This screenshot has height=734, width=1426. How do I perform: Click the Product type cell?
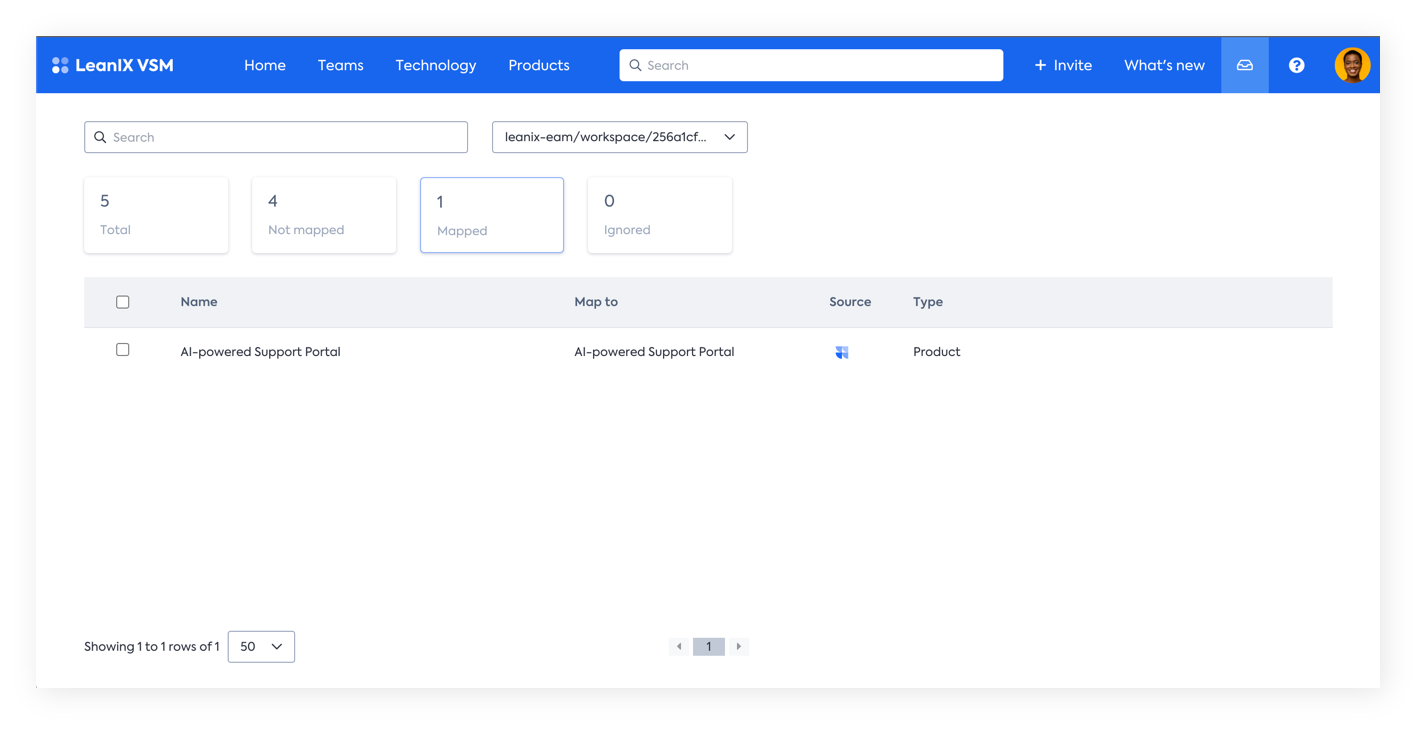936,352
